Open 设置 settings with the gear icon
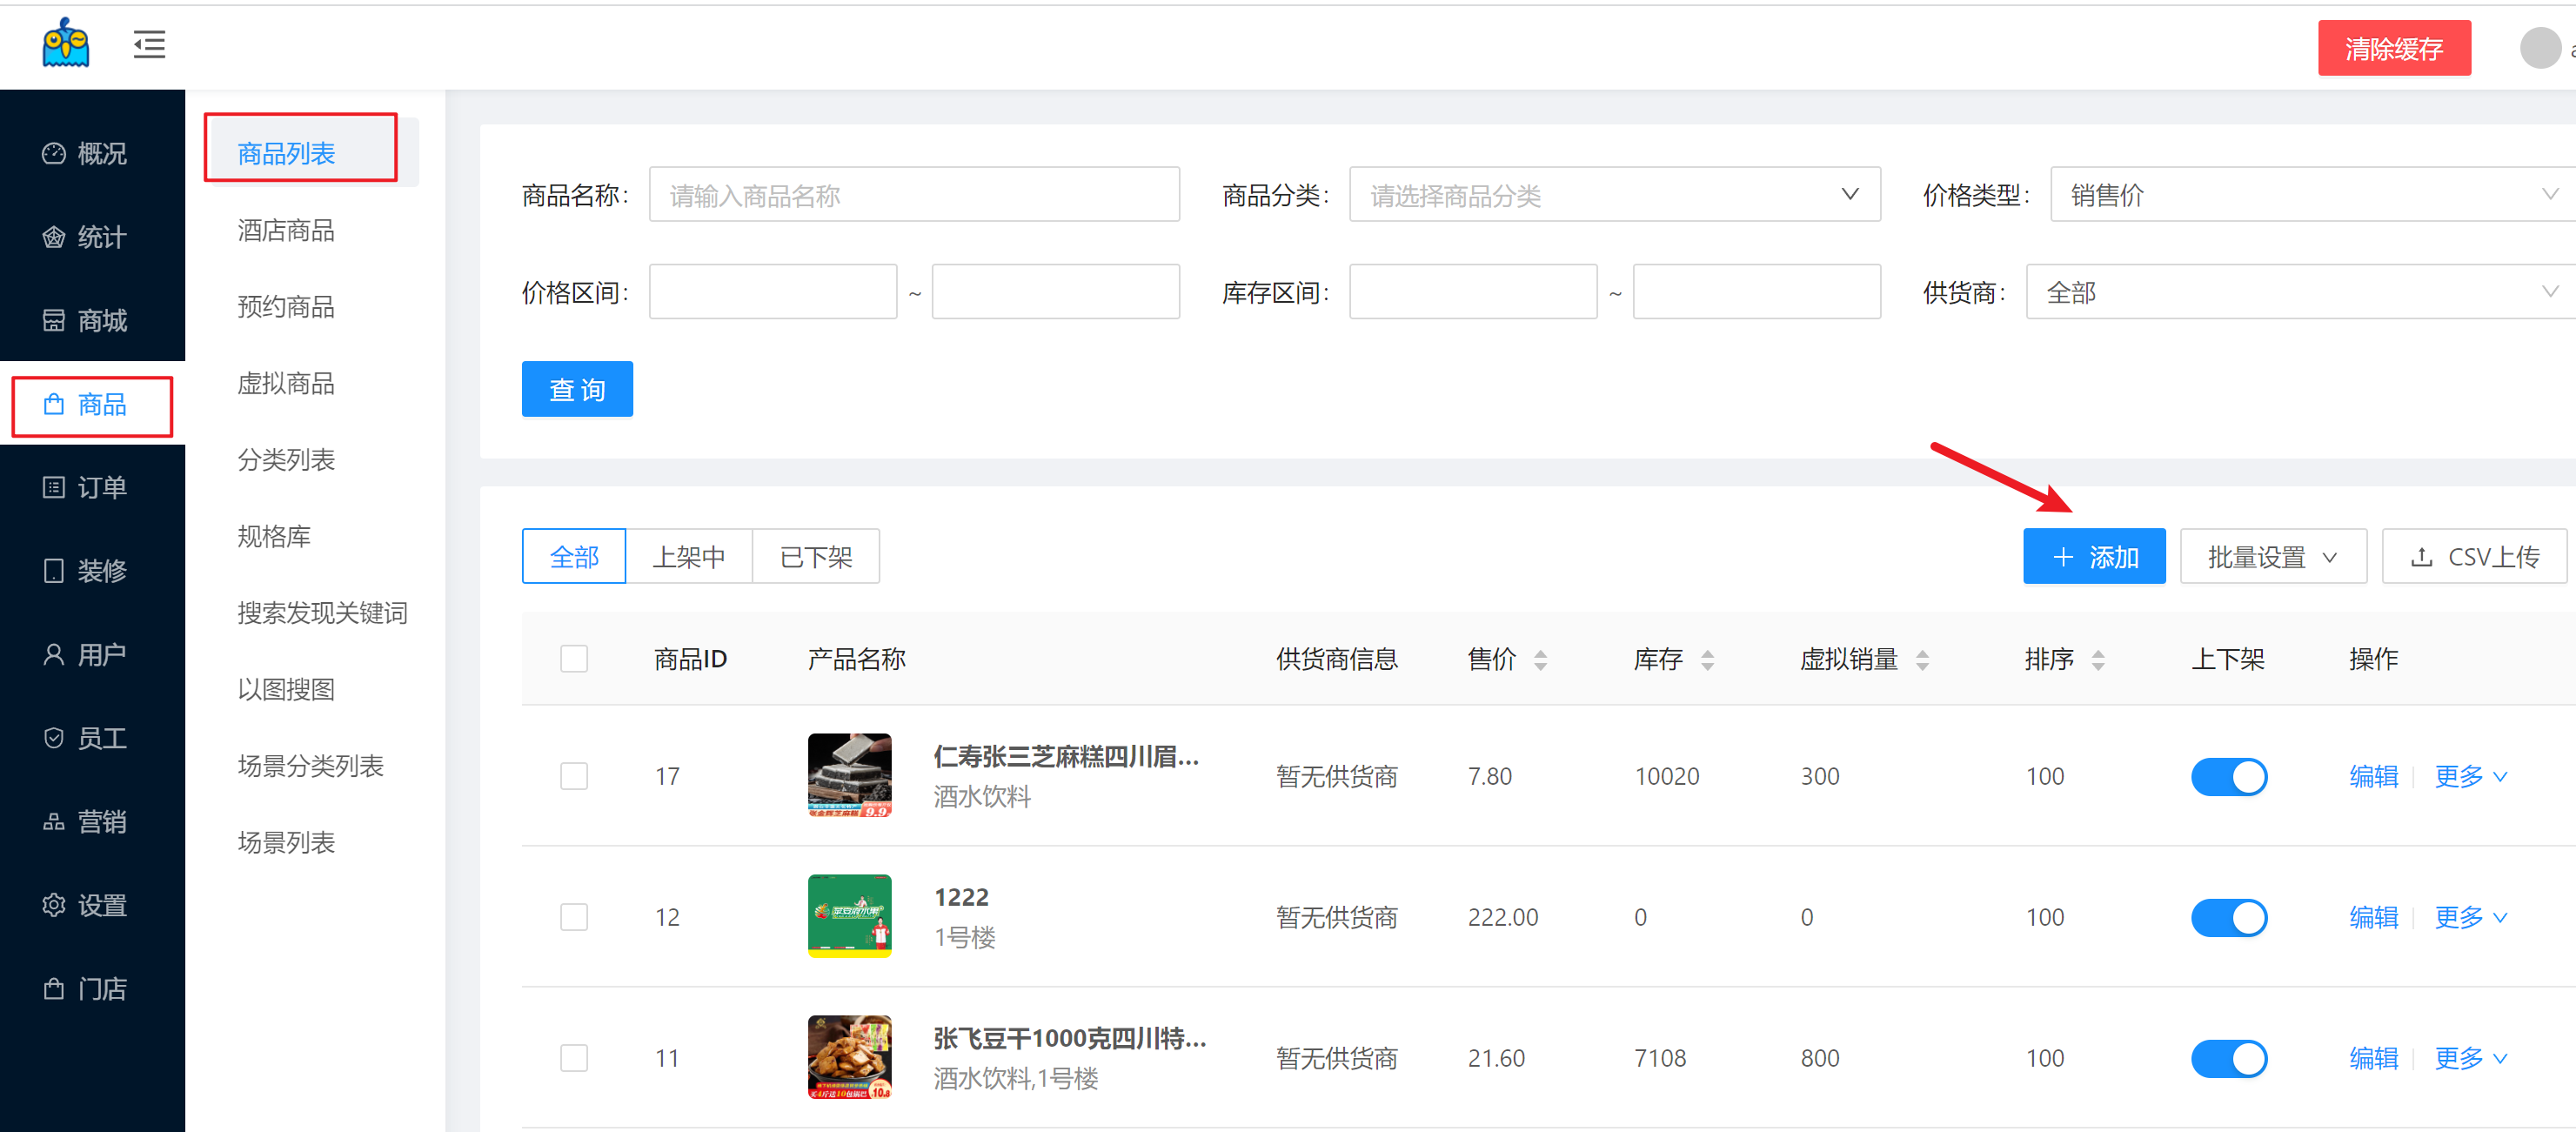Image resolution: width=2576 pixels, height=1132 pixels. pos(54,905)
